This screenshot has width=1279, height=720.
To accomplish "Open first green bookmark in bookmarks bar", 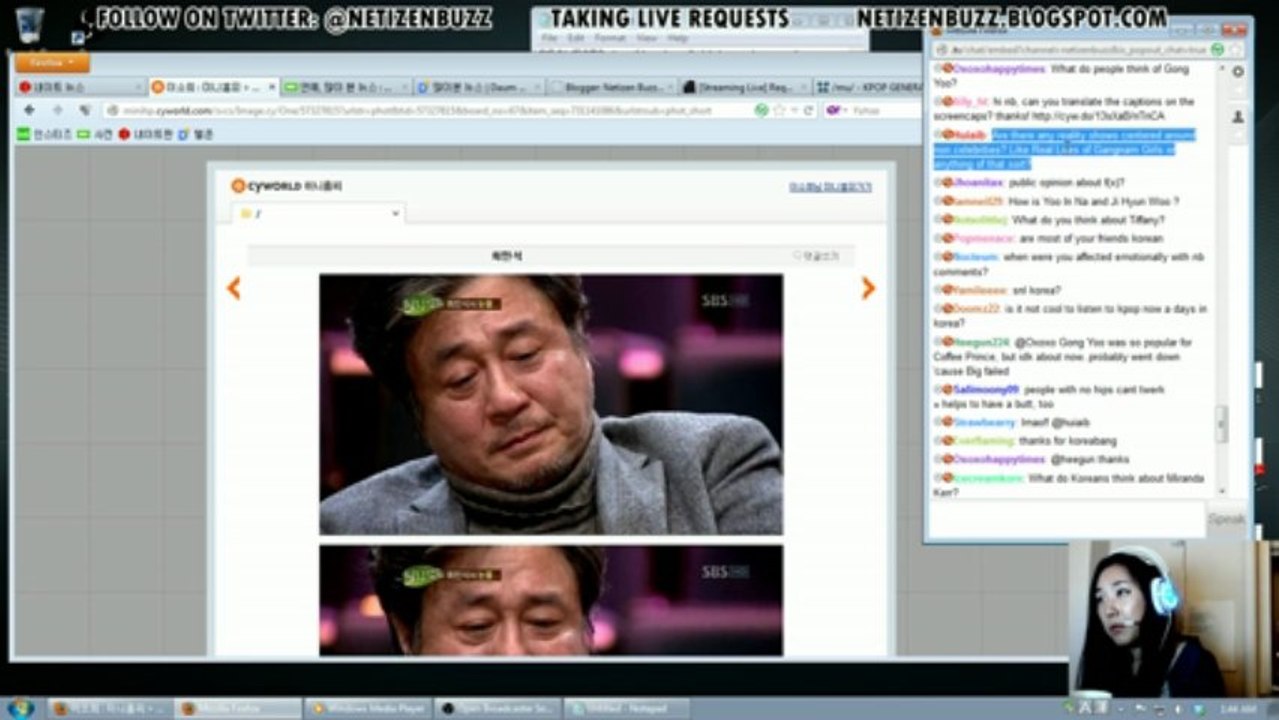I will (x=44, y=134).
